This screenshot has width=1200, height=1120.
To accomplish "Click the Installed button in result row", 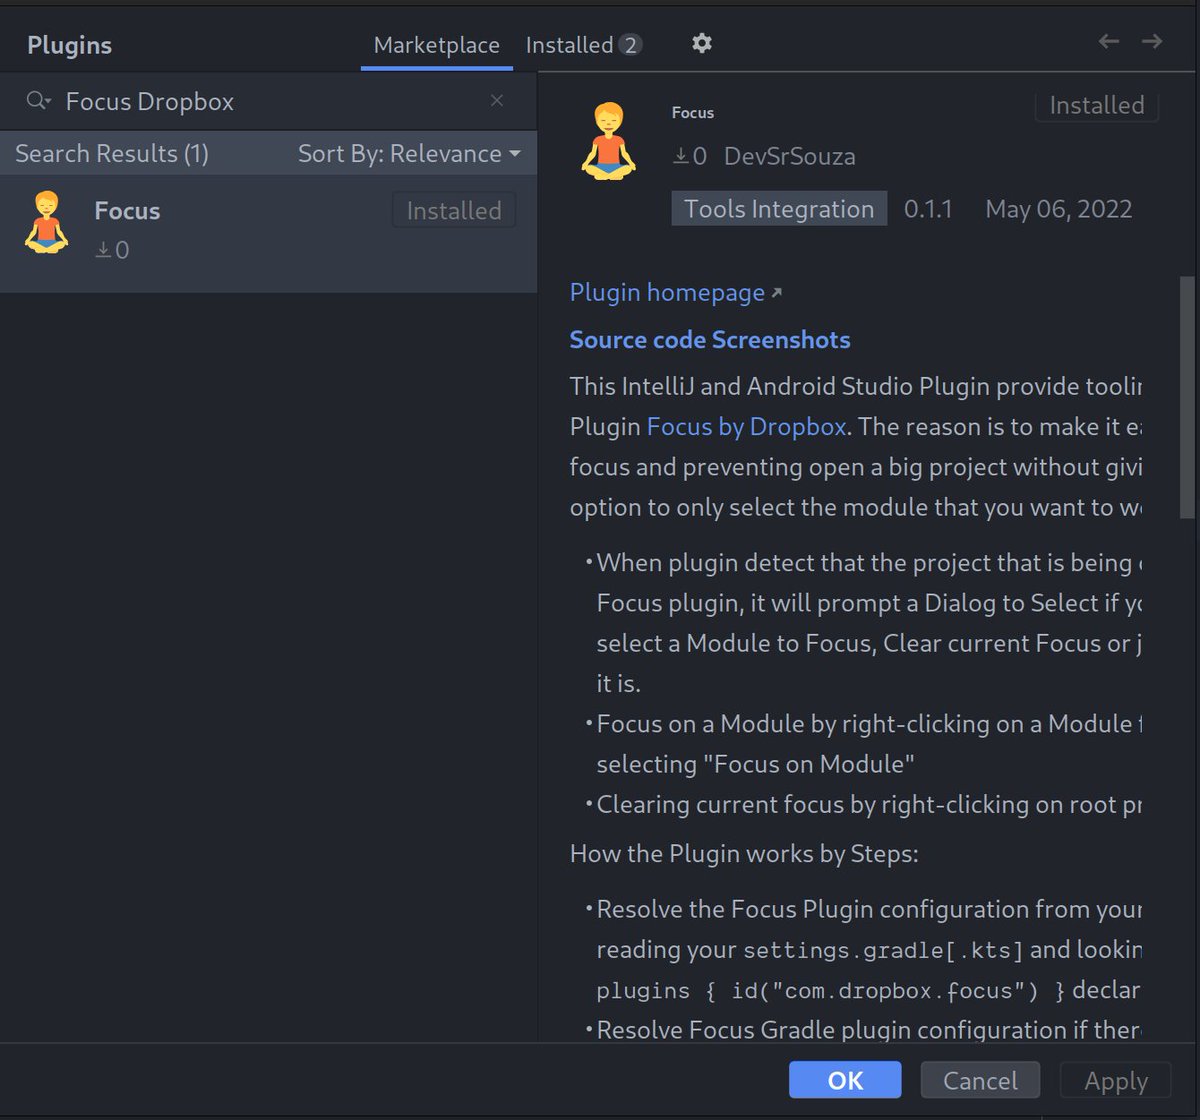I will click(454, 211).
